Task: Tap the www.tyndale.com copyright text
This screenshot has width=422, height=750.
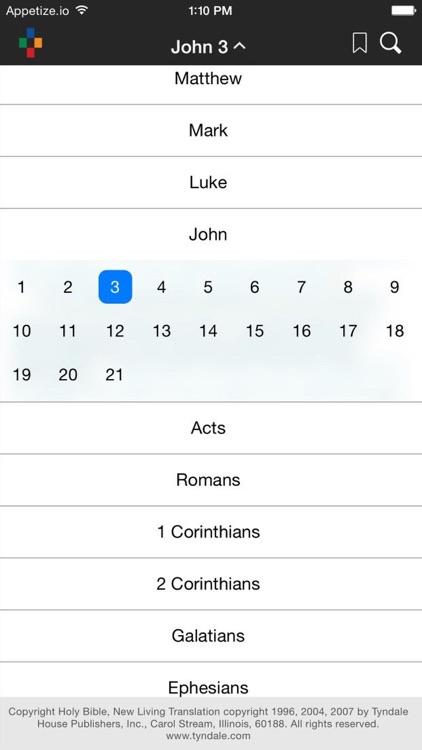Action: (x=208, y=736)
